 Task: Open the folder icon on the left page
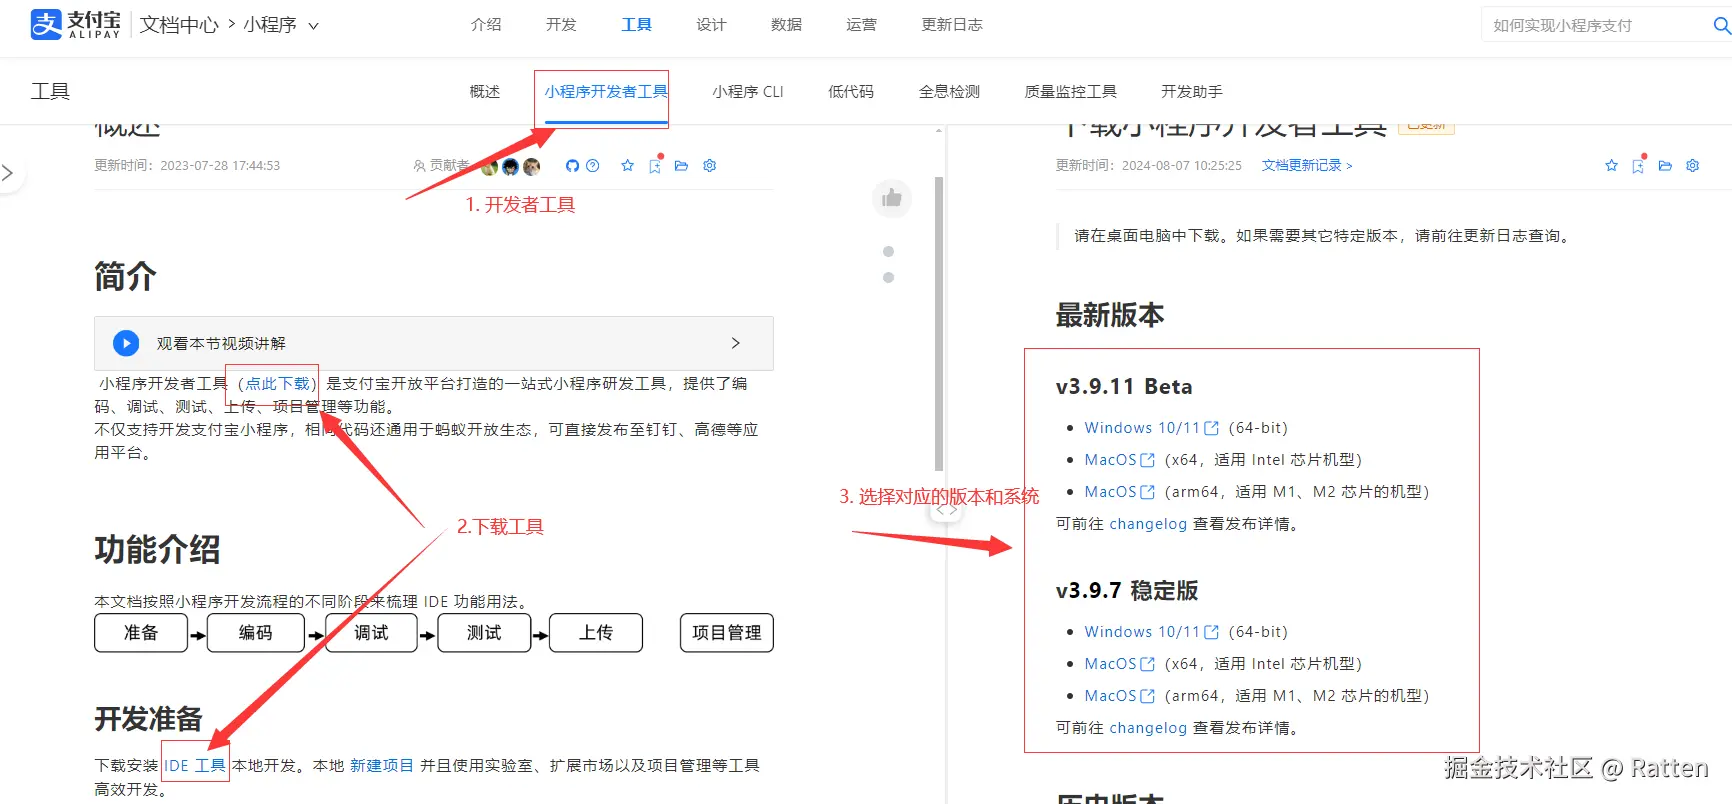point(682,166)
